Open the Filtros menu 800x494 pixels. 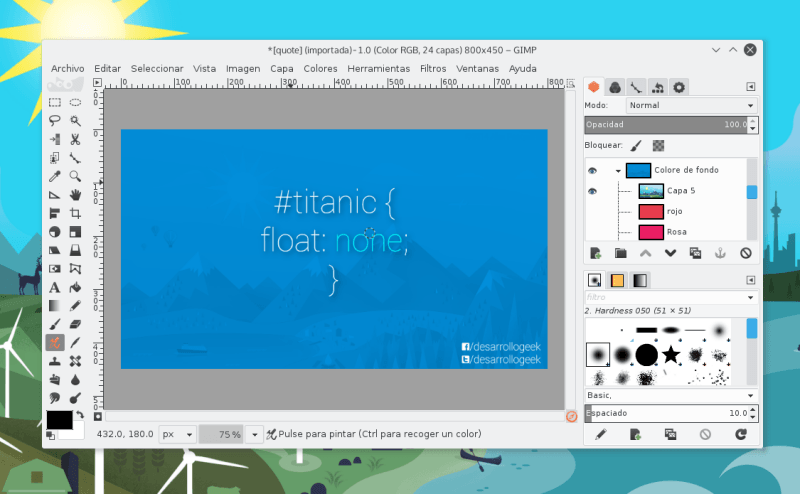click(433, 68)
